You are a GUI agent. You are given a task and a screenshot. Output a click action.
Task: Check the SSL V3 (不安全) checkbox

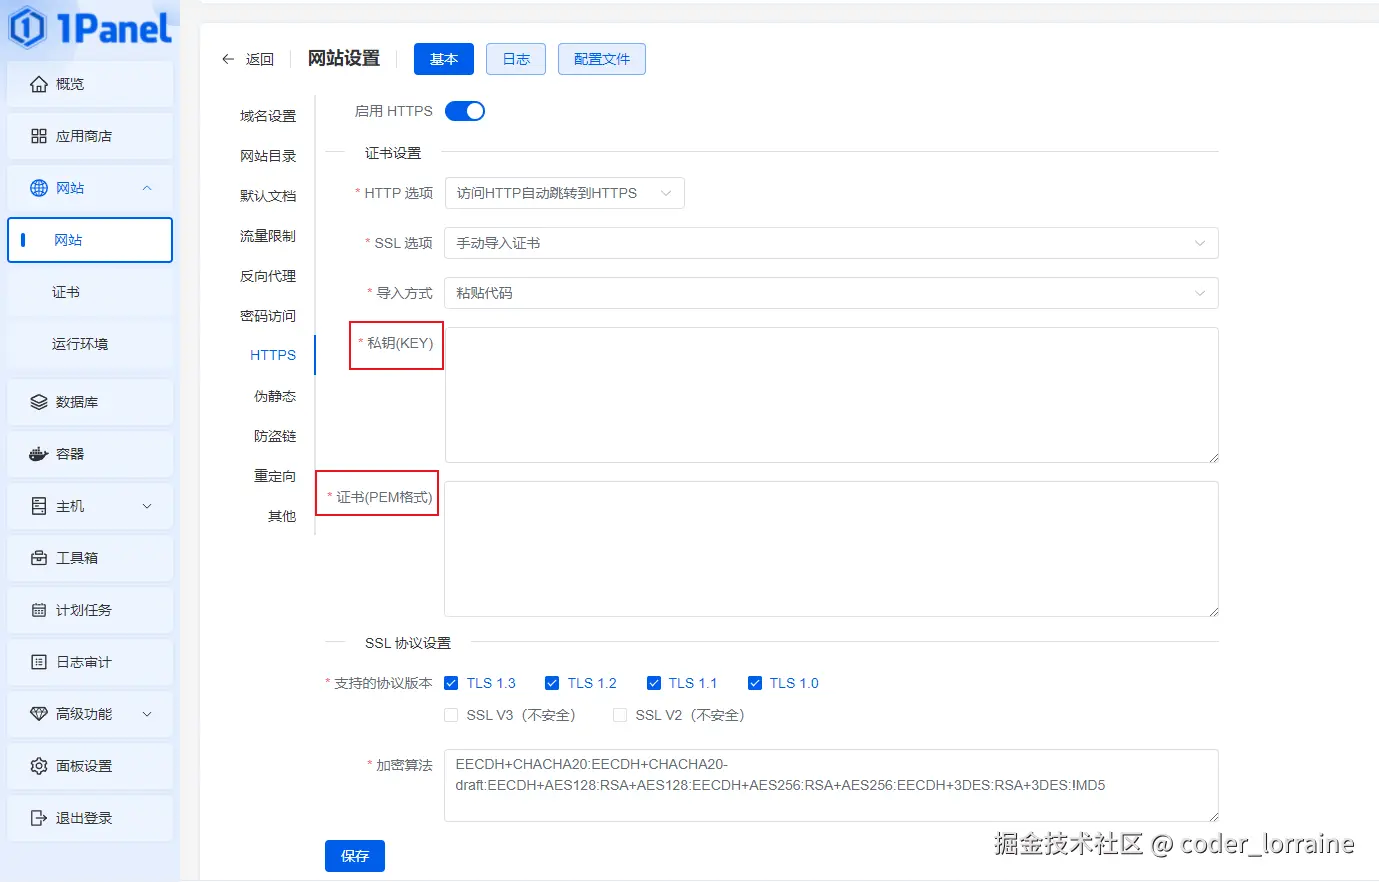point(451,715)
